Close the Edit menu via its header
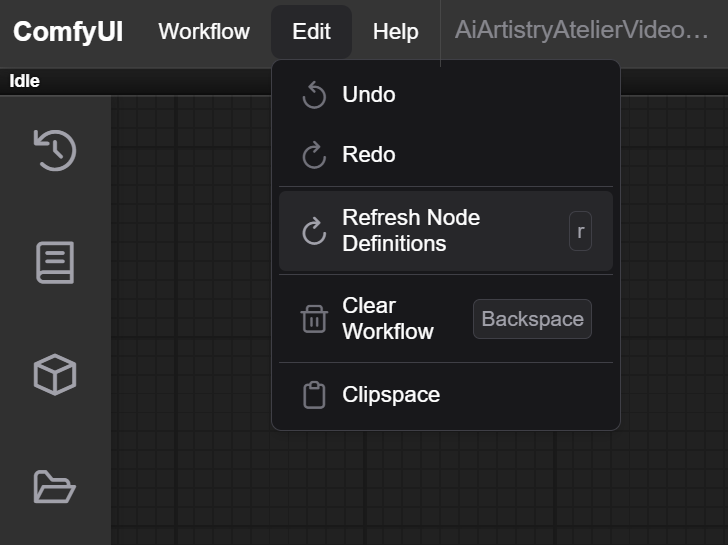The image size is (728, 545). click(x=311, y=32)
